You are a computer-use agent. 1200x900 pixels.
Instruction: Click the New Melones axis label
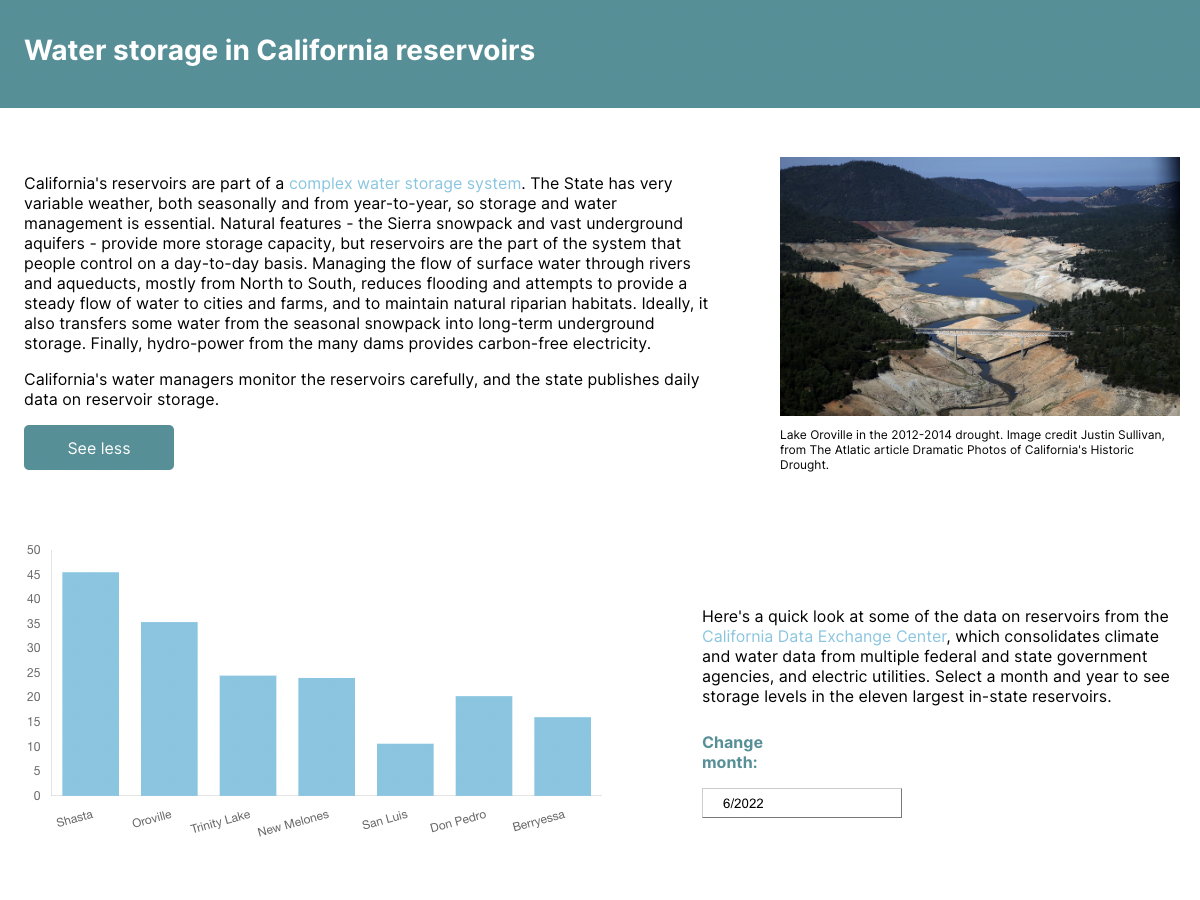(293, 824)
